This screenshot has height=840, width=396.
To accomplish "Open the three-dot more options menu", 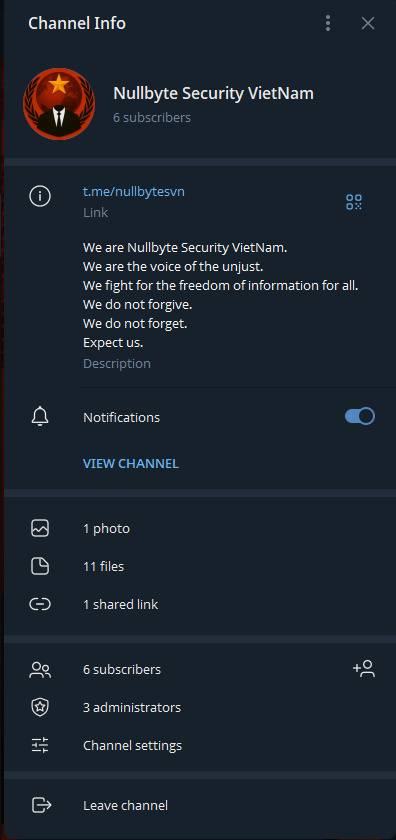I will [328, 23].
